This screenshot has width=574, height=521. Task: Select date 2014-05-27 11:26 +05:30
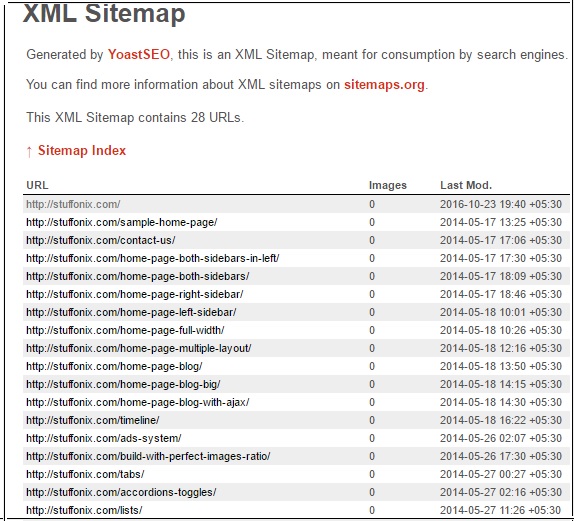[x=501, y=510]
